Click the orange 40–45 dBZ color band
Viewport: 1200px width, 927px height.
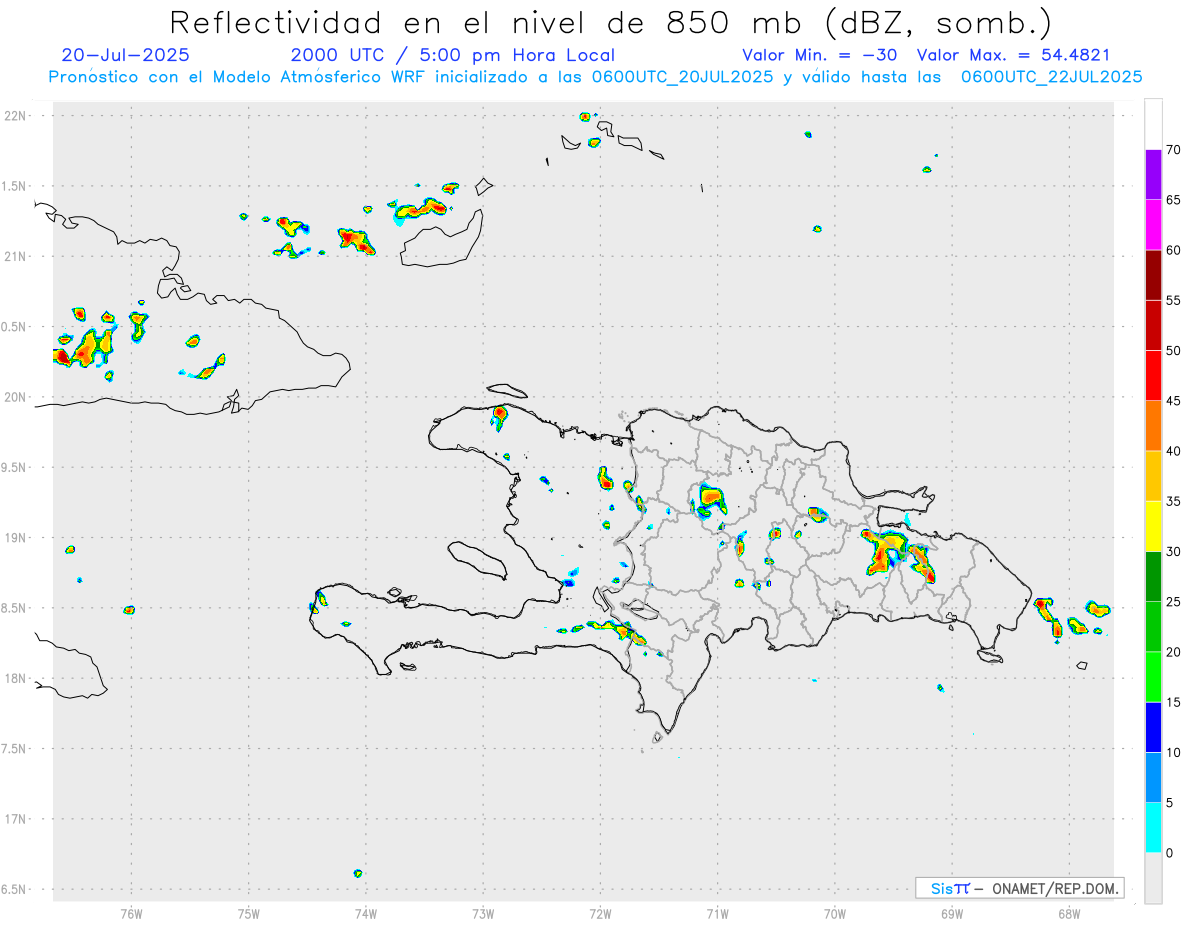(1153, 426)
